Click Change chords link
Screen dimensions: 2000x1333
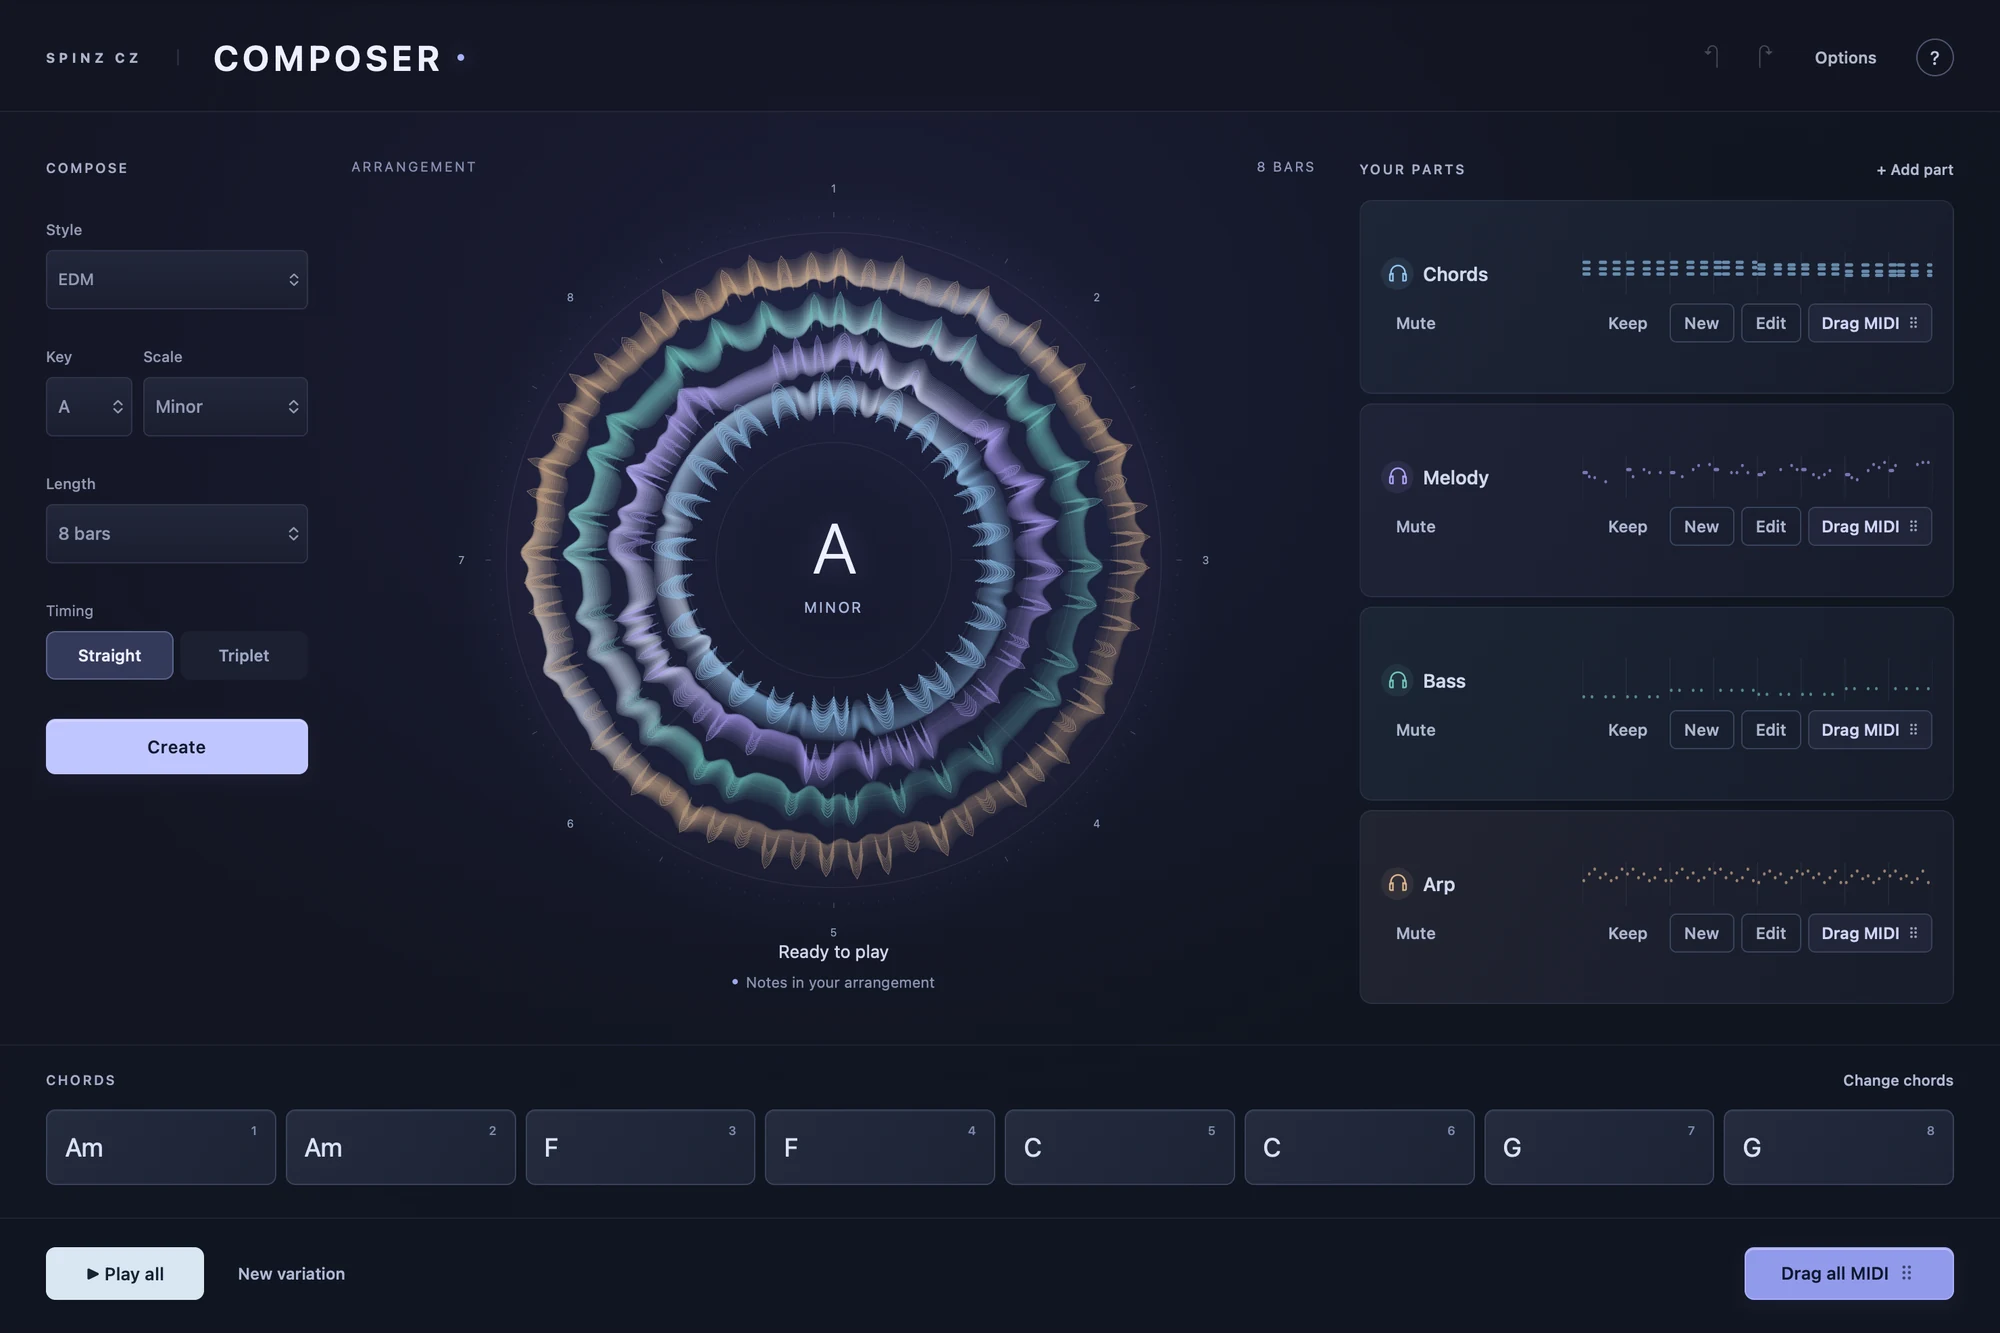[1898, 1080]
